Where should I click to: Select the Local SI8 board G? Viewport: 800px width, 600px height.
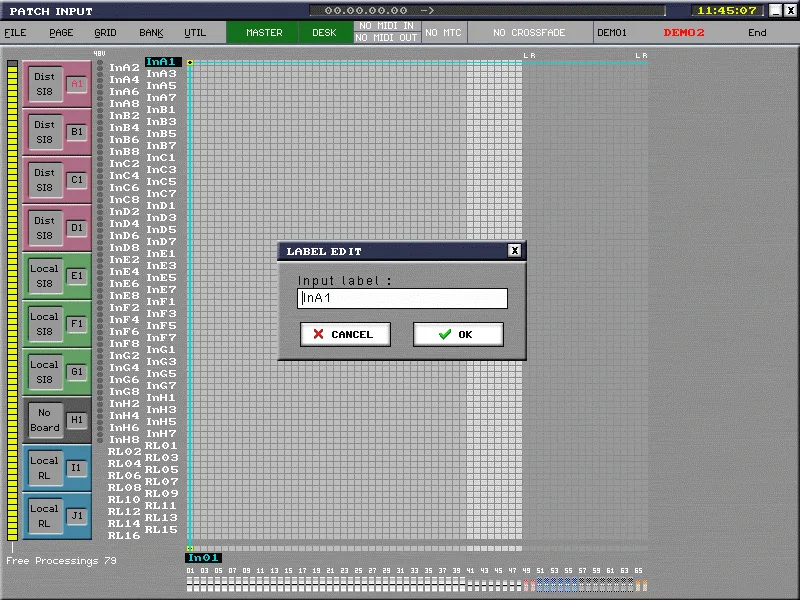click(x=44, y=372)
